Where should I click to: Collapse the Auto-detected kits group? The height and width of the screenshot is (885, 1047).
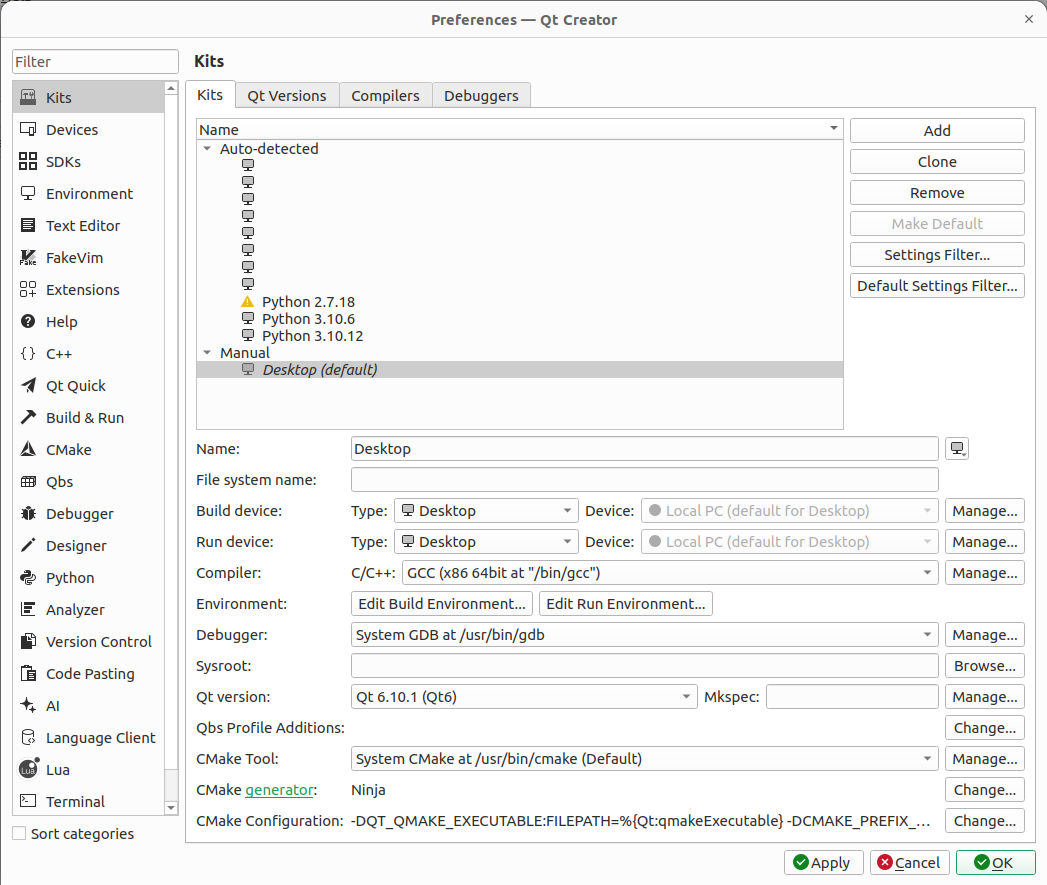click(x=207, y=149)
